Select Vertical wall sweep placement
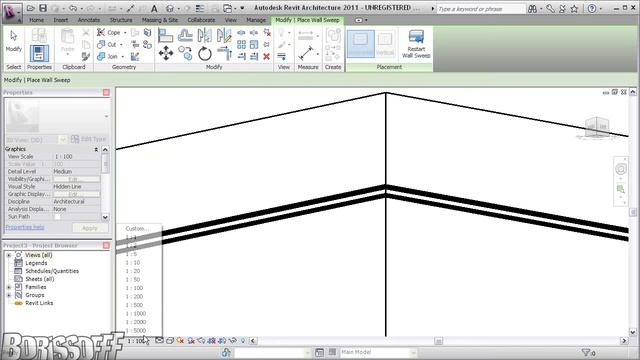This screenshot has width=640, height=360. (x=385, y=44)
